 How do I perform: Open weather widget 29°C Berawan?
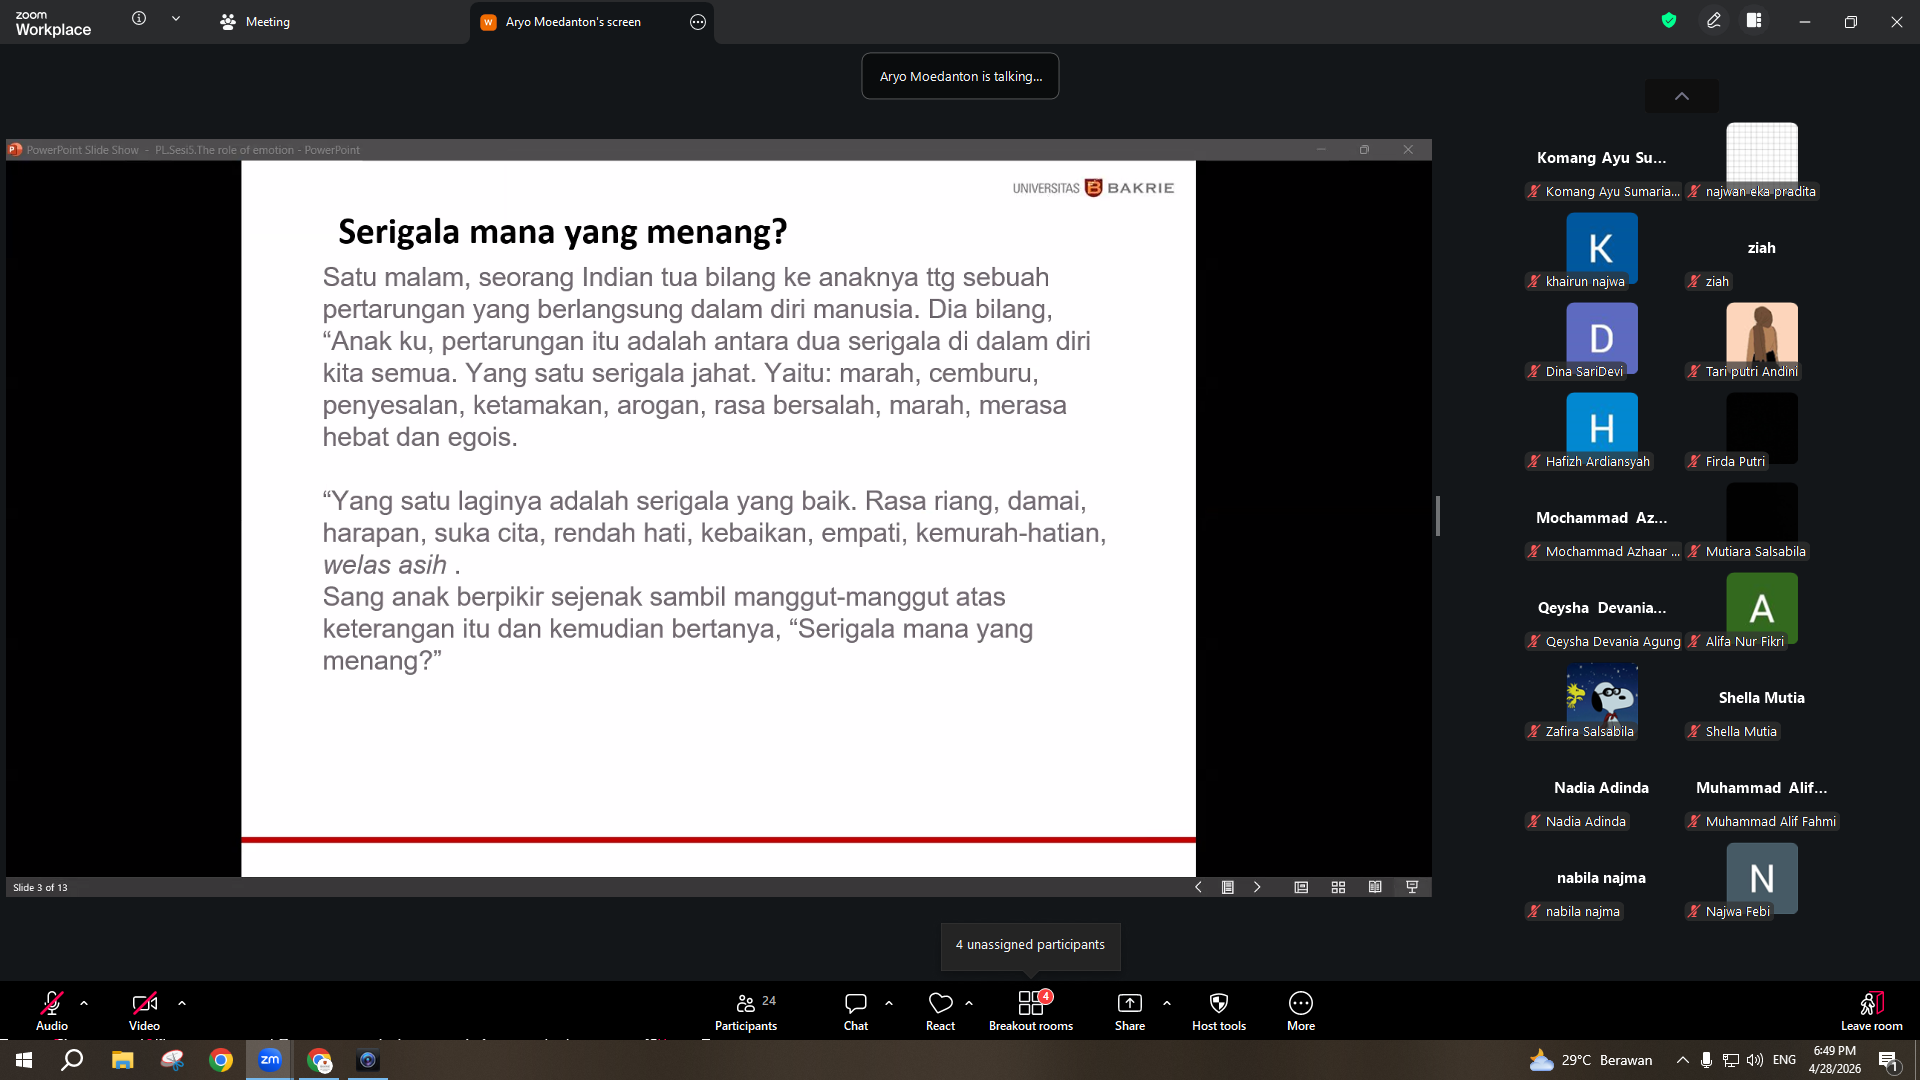[1591, 1060]
